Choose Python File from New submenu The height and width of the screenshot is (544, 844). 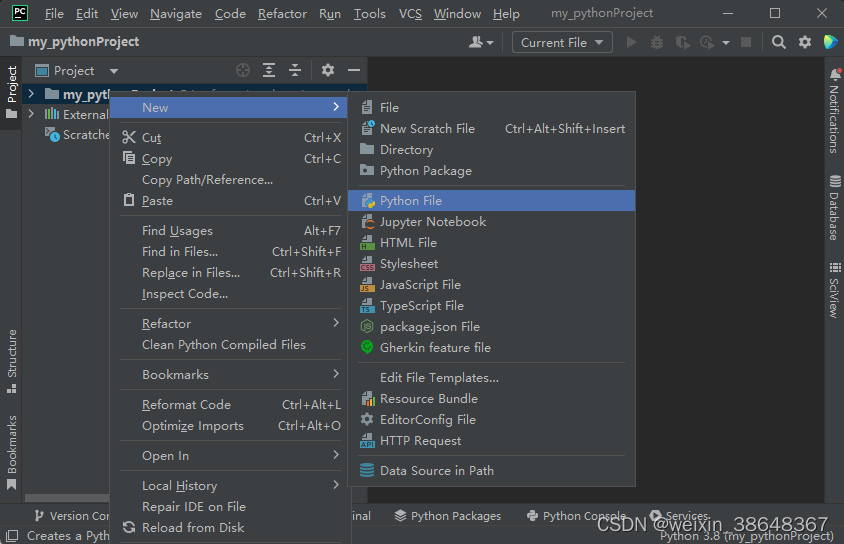(x=491, y=201)
